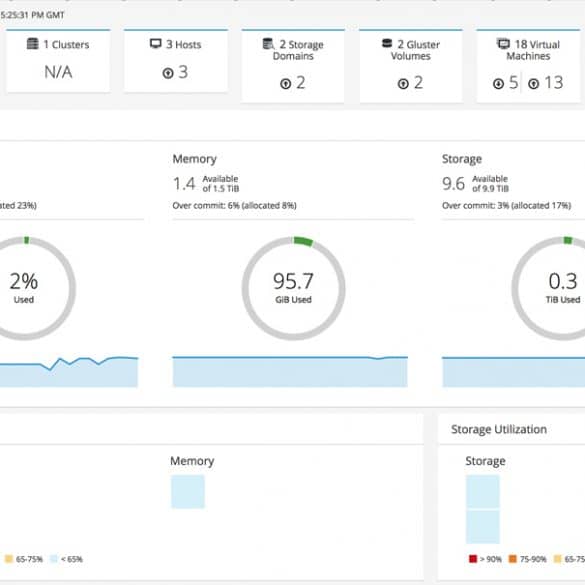The width and height of the screenshot is (585, 585).
Task: Open the 2 Storage Domains link
Action: coord(298,50)
